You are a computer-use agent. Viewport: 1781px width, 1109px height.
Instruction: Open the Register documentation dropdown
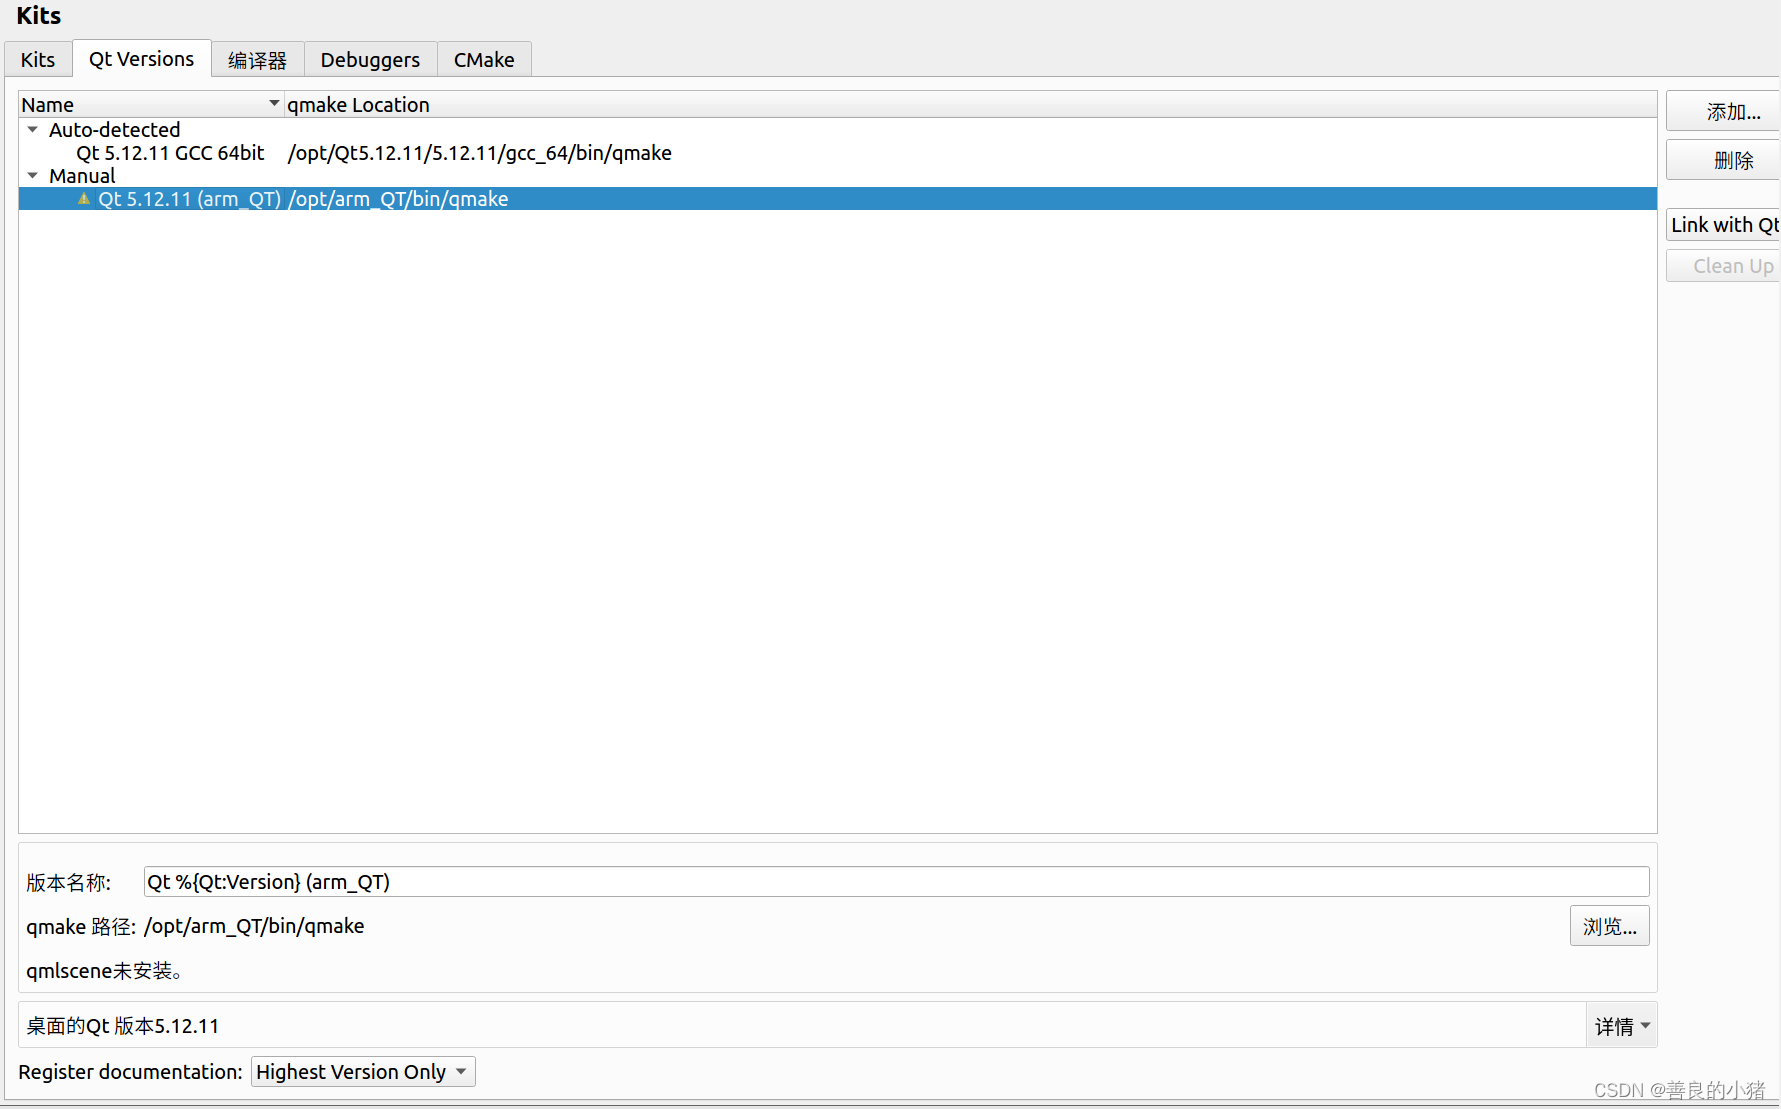point(363,1072)
